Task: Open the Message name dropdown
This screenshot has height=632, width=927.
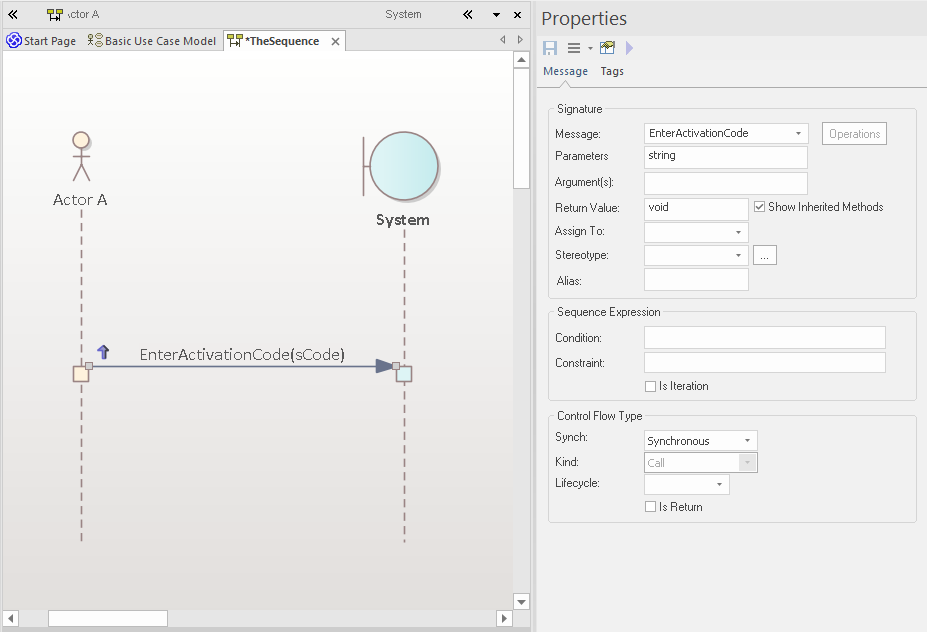Action: (x=727, y=133)
